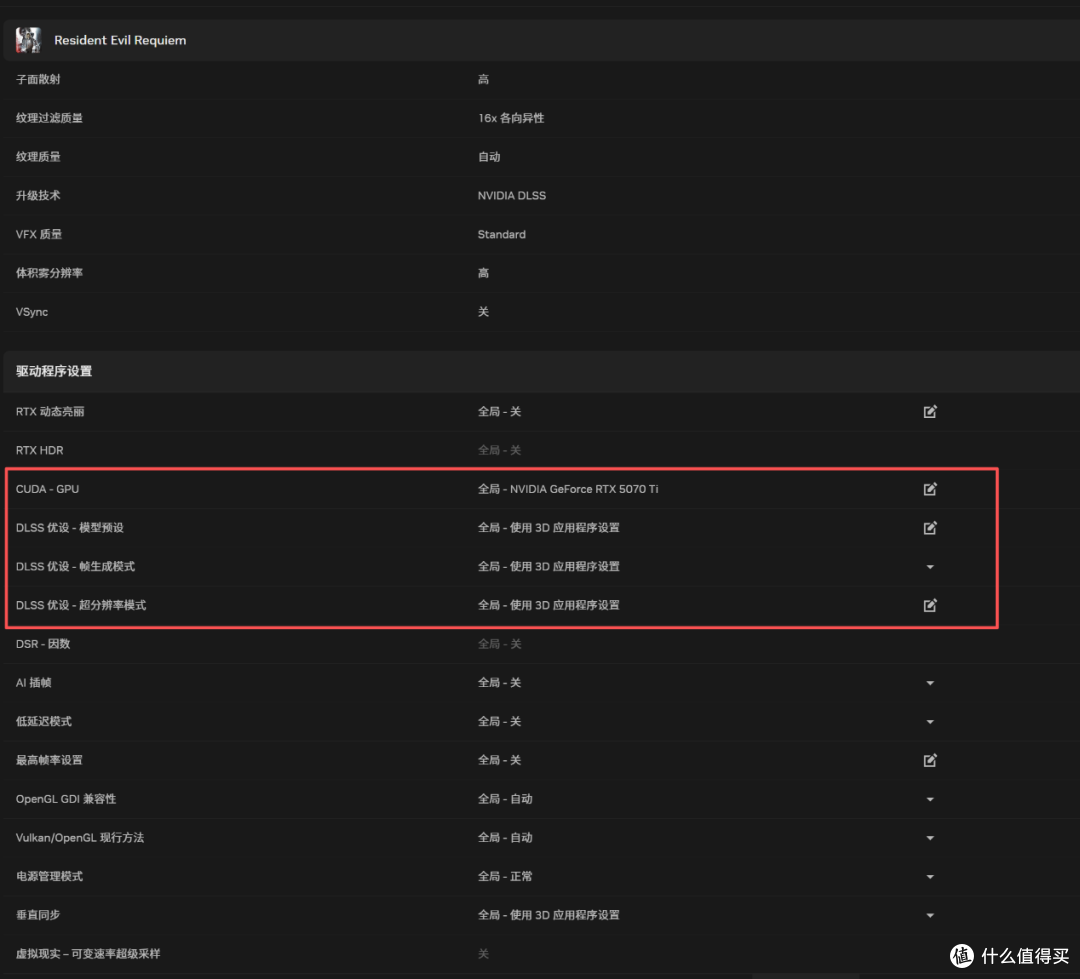Select the 16x 各向异性 value
The image size is (1080, 979).
pos(510,118)
